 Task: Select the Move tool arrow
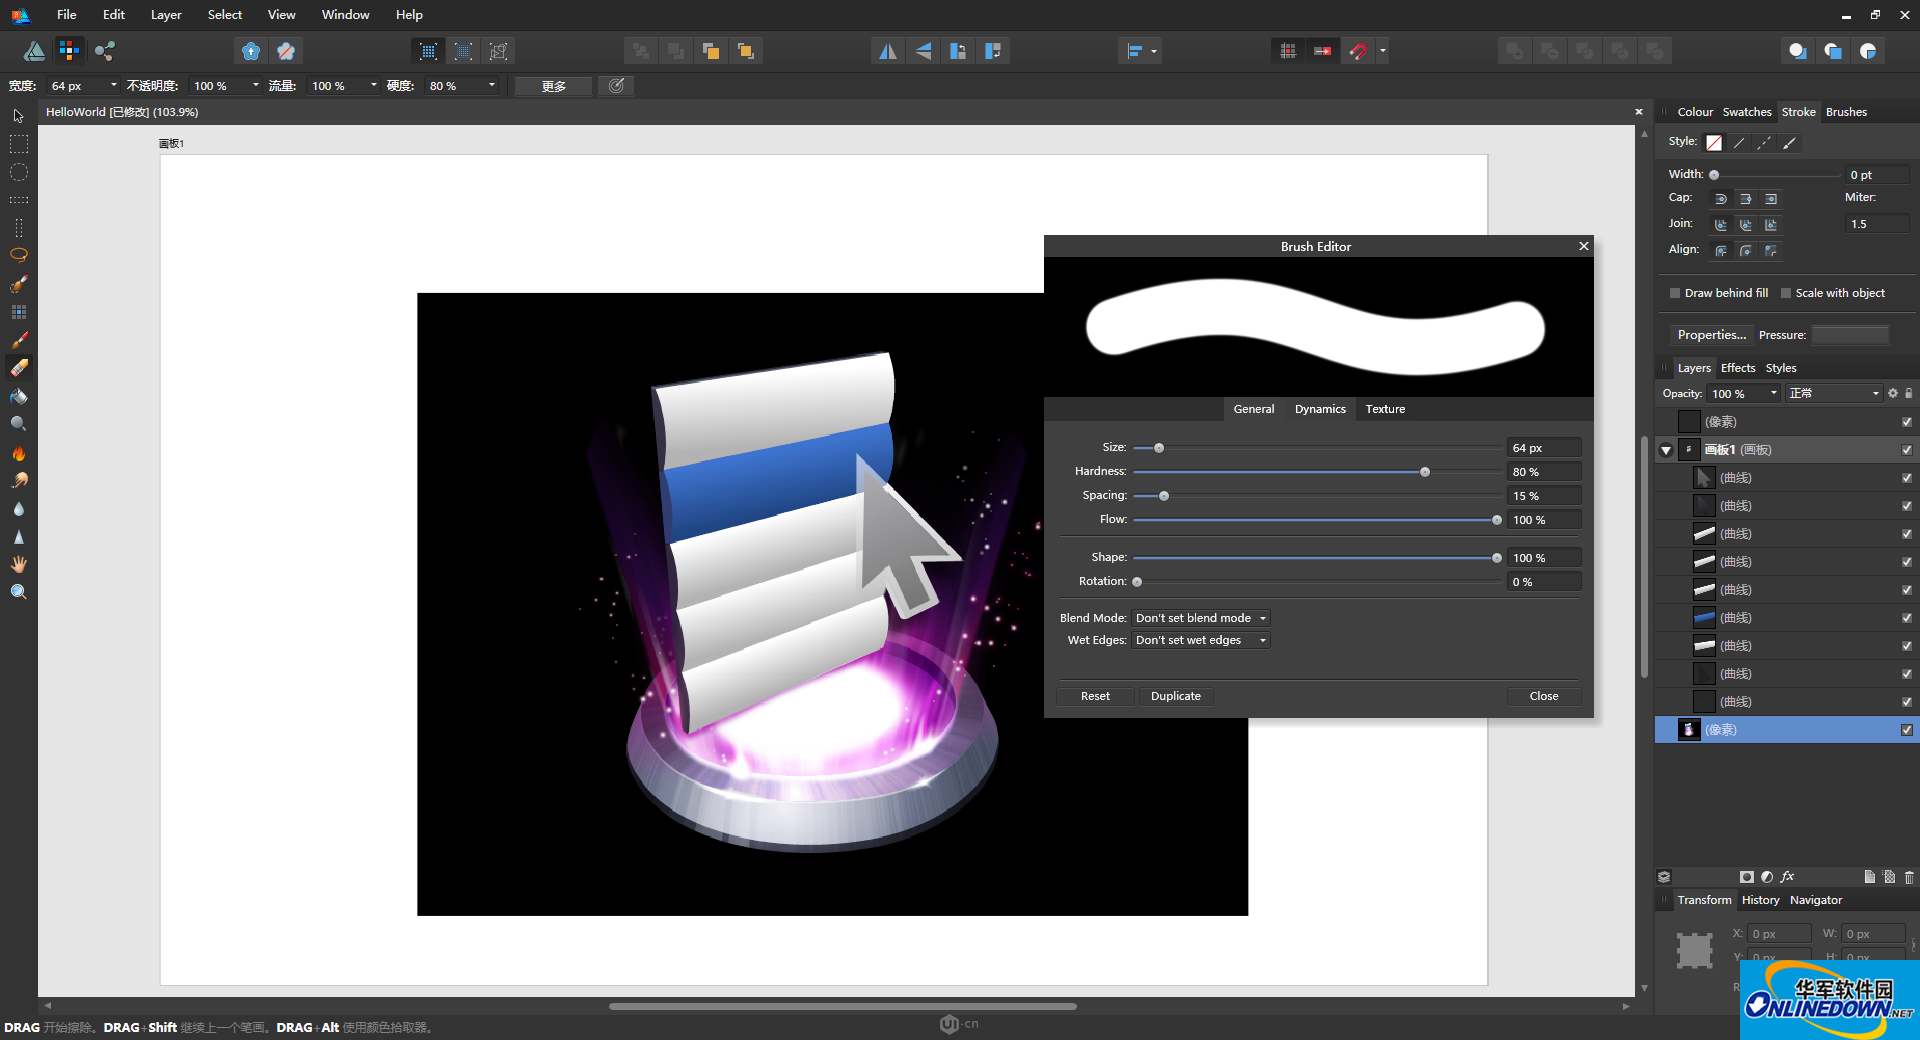point(18,116)
